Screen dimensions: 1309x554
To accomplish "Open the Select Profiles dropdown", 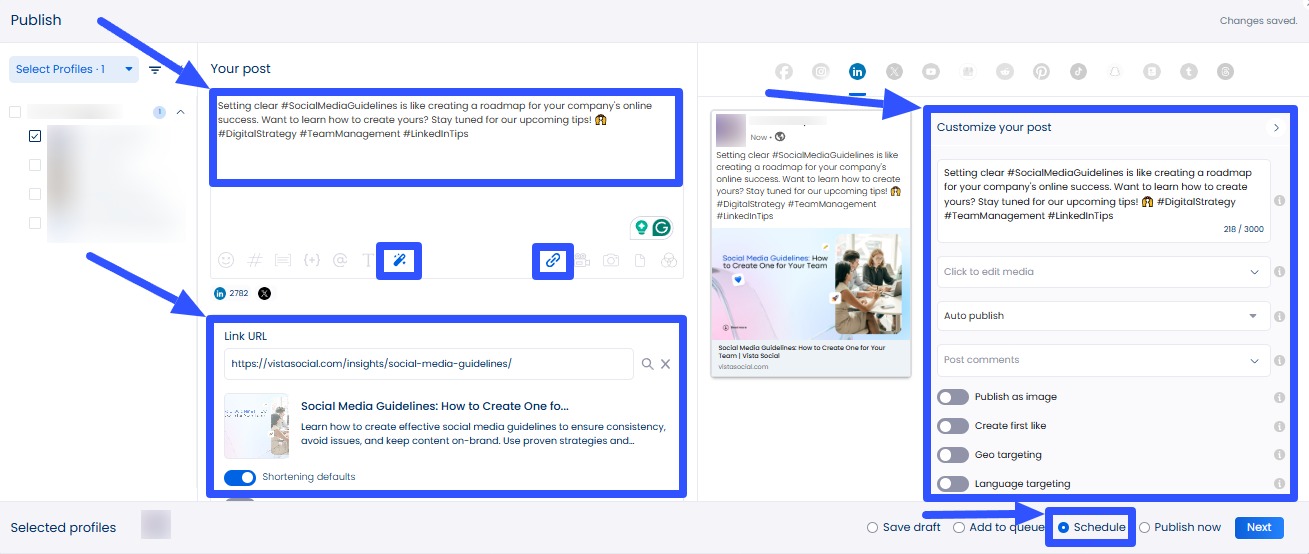I will [x=74, y=69].
